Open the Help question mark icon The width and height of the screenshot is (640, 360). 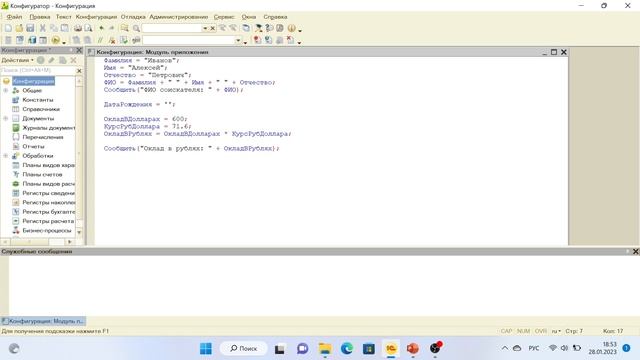[x=269, y=28]
